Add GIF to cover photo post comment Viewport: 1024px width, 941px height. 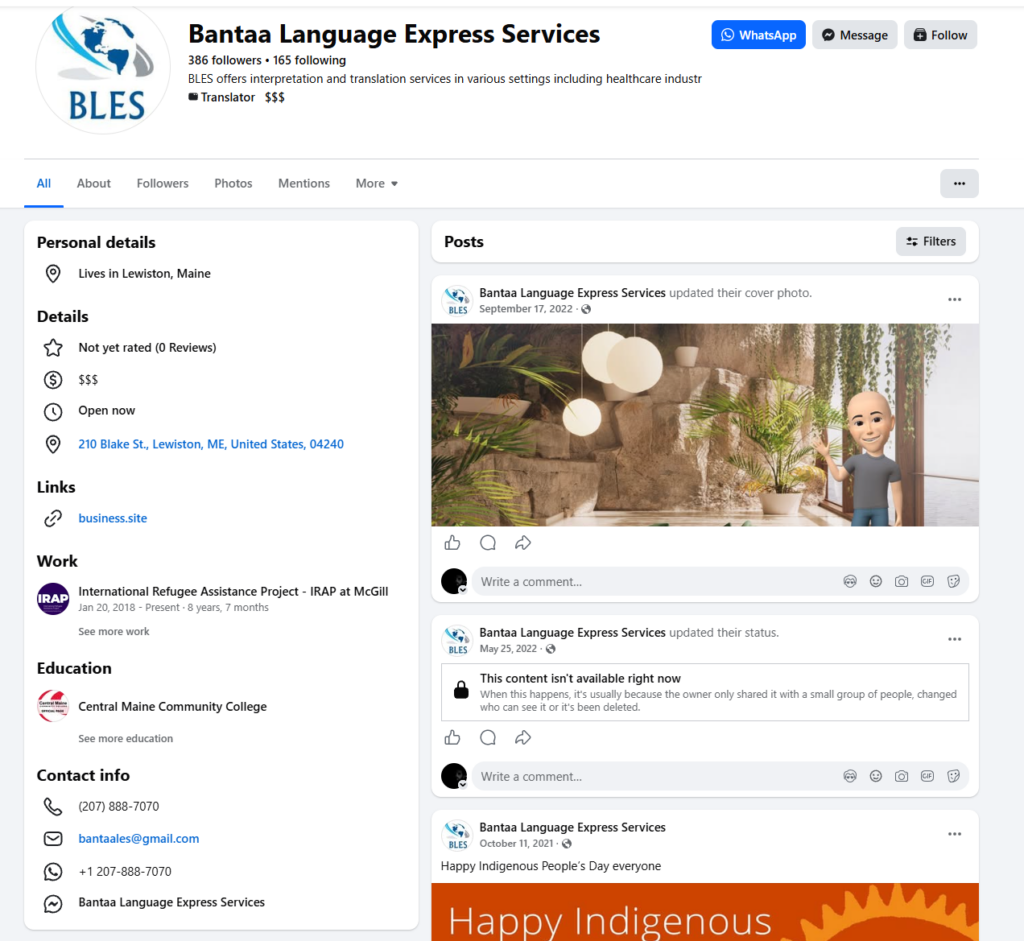[x=927, y=581]
